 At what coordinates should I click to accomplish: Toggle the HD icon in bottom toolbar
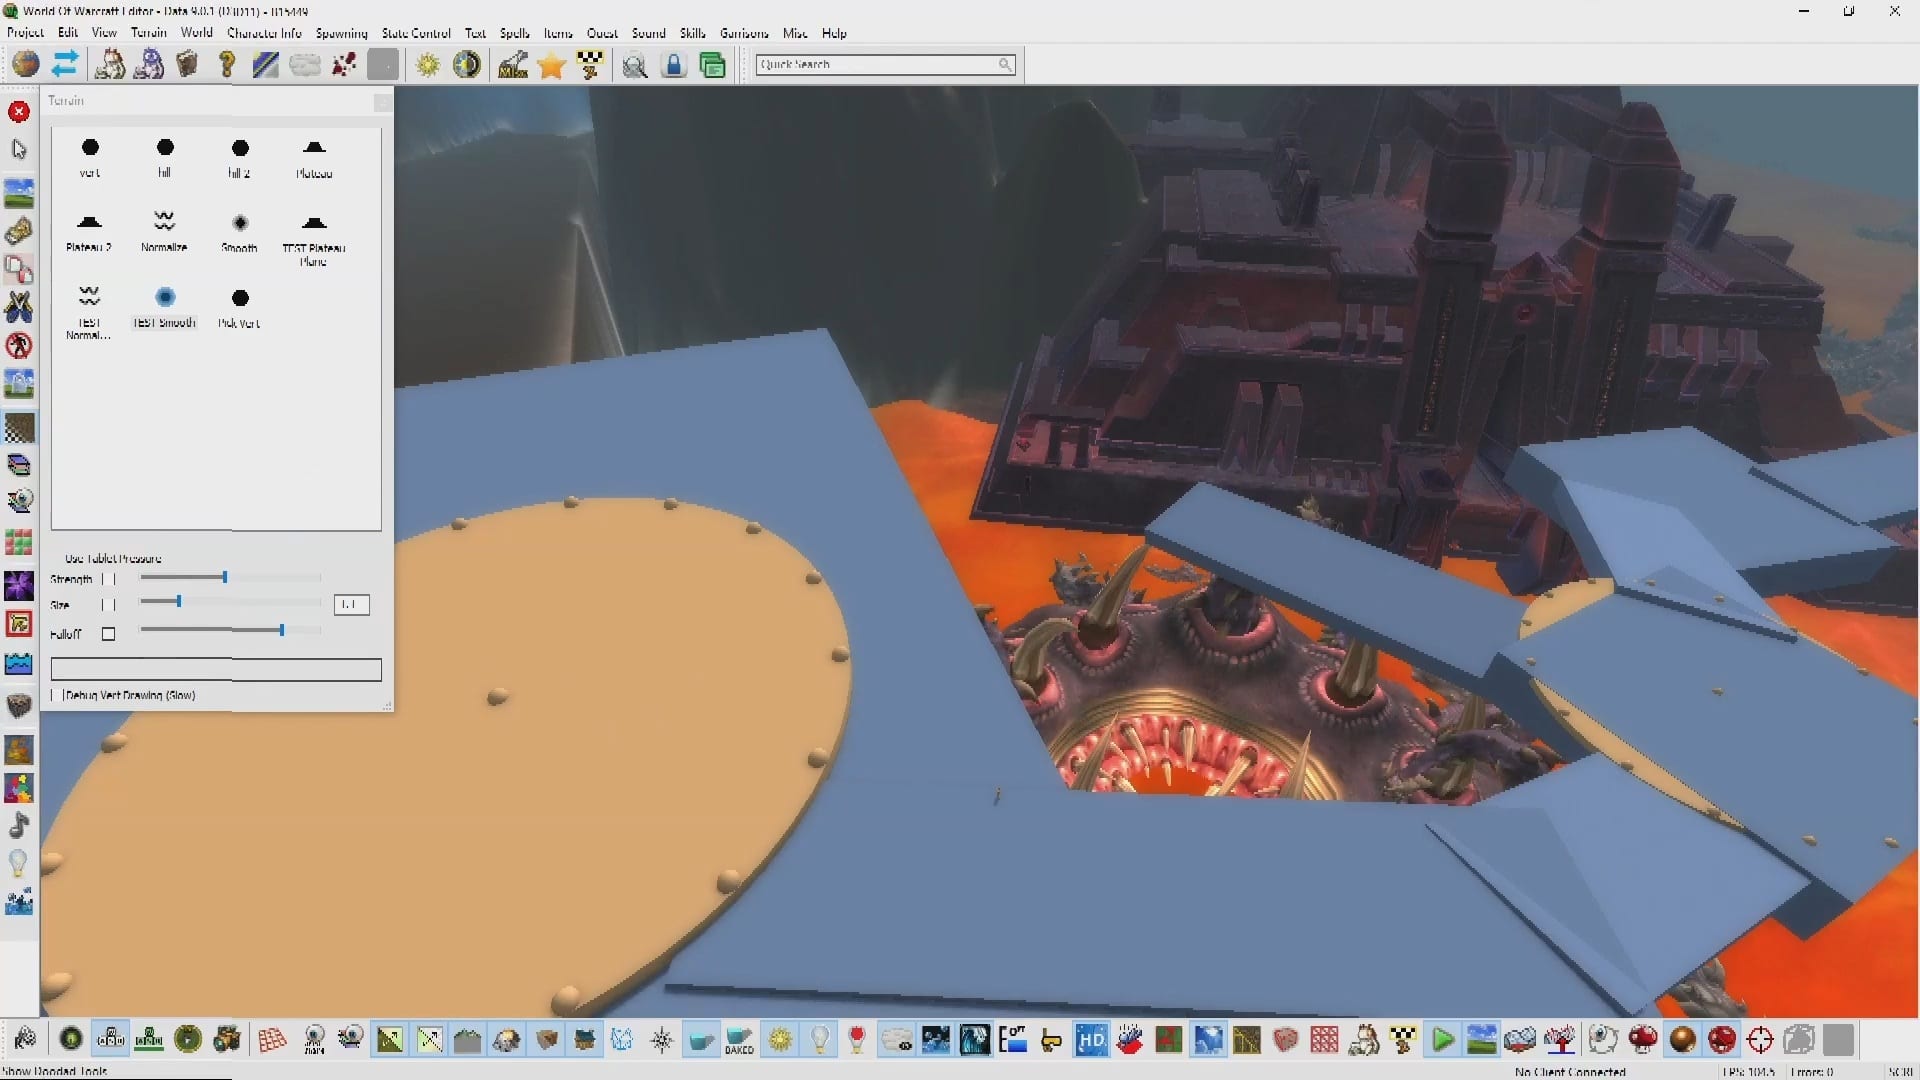[1090, 1040]
